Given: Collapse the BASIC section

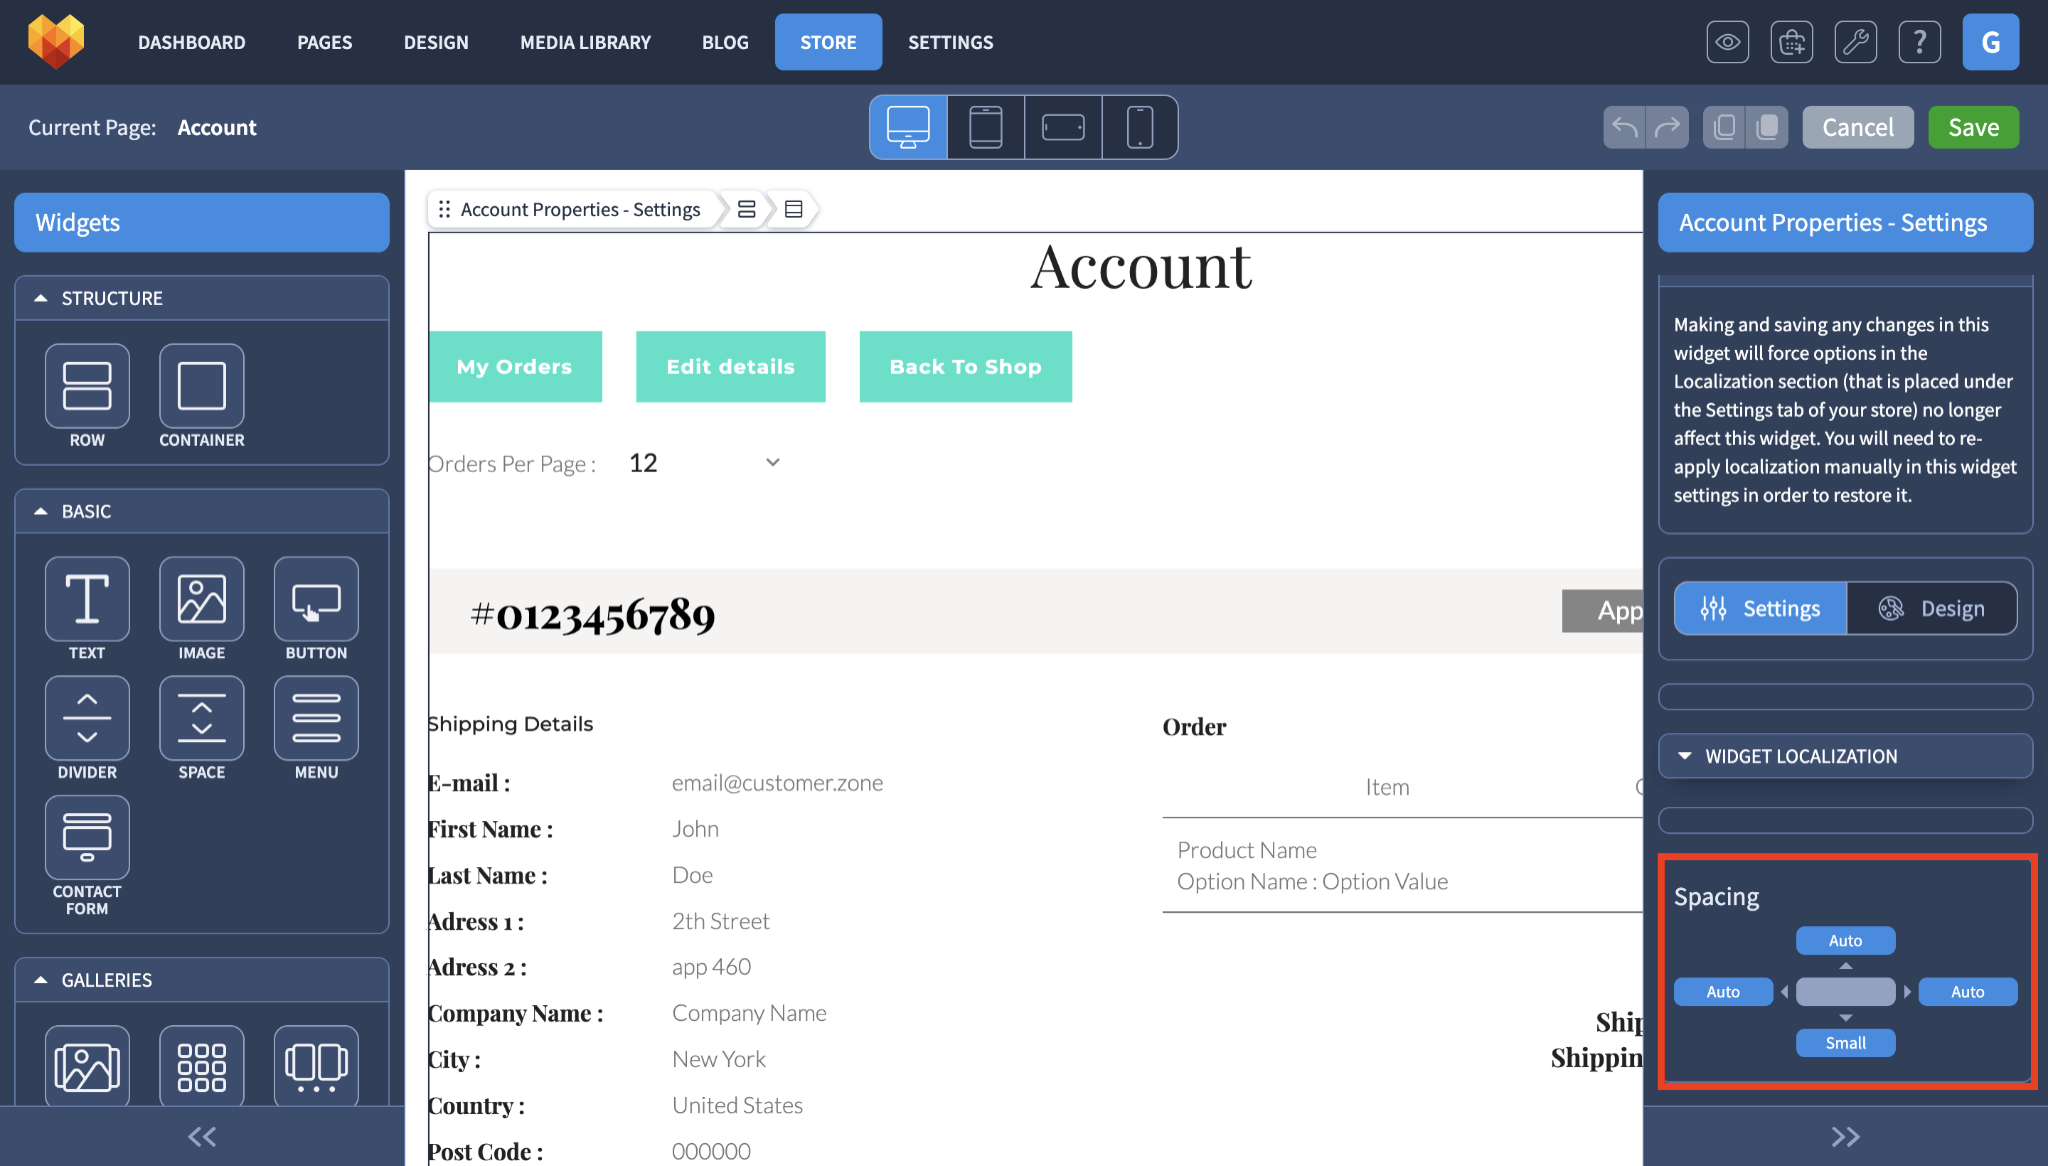Looking at the screenshot, I should pos(40,511).
